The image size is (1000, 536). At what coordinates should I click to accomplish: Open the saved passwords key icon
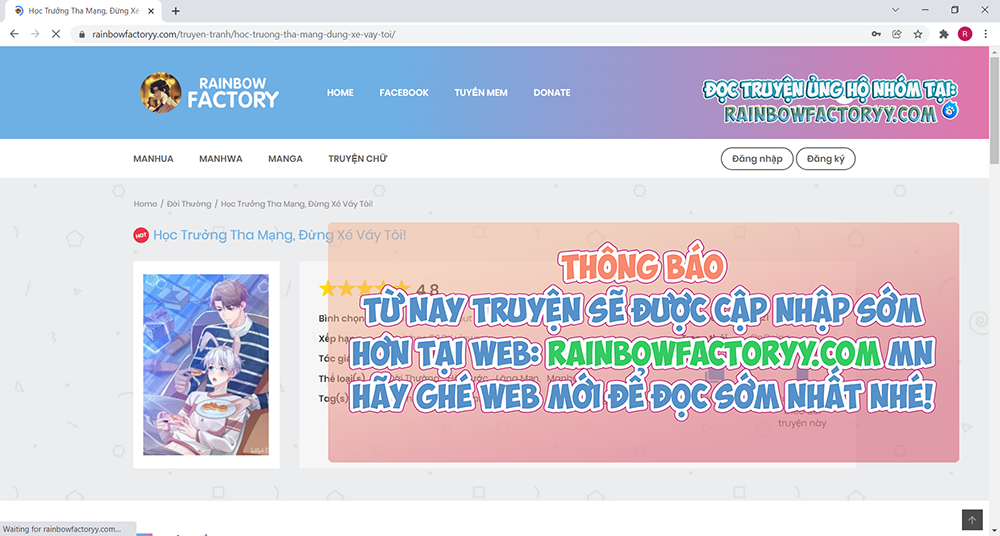click(876, 33)
